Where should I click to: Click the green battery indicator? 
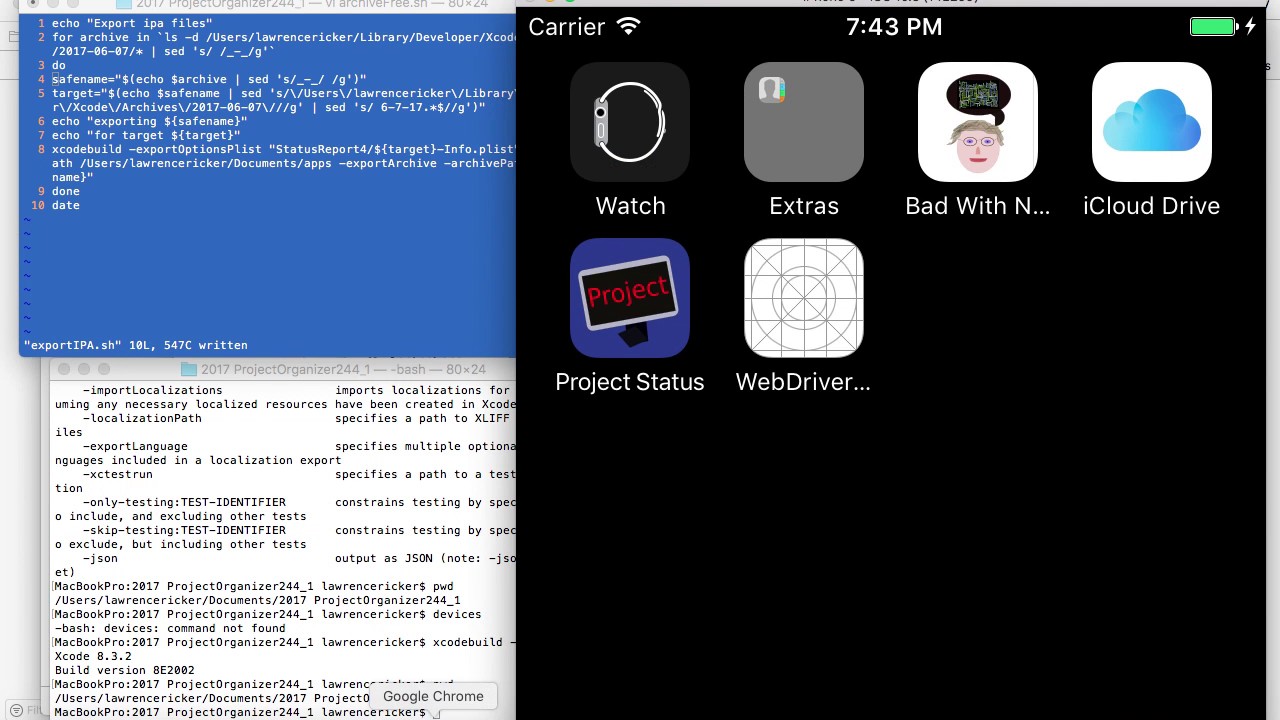click(1213, 27)
